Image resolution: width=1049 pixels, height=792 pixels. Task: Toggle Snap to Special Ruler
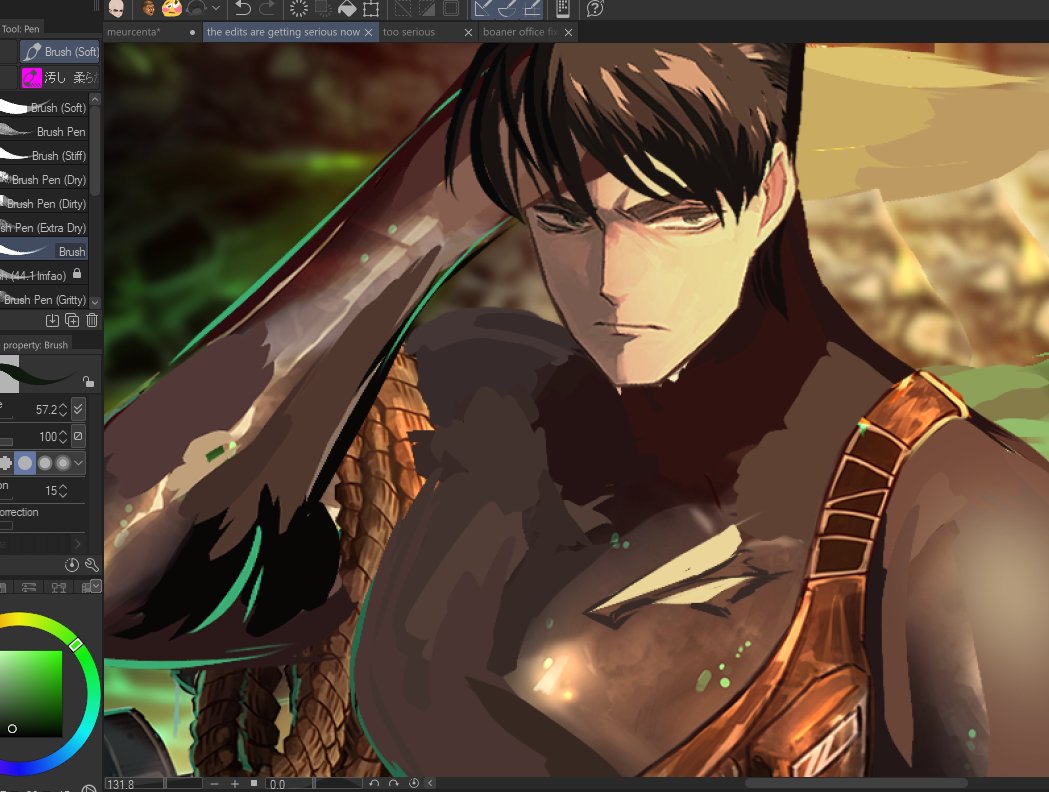coord(507,8)
